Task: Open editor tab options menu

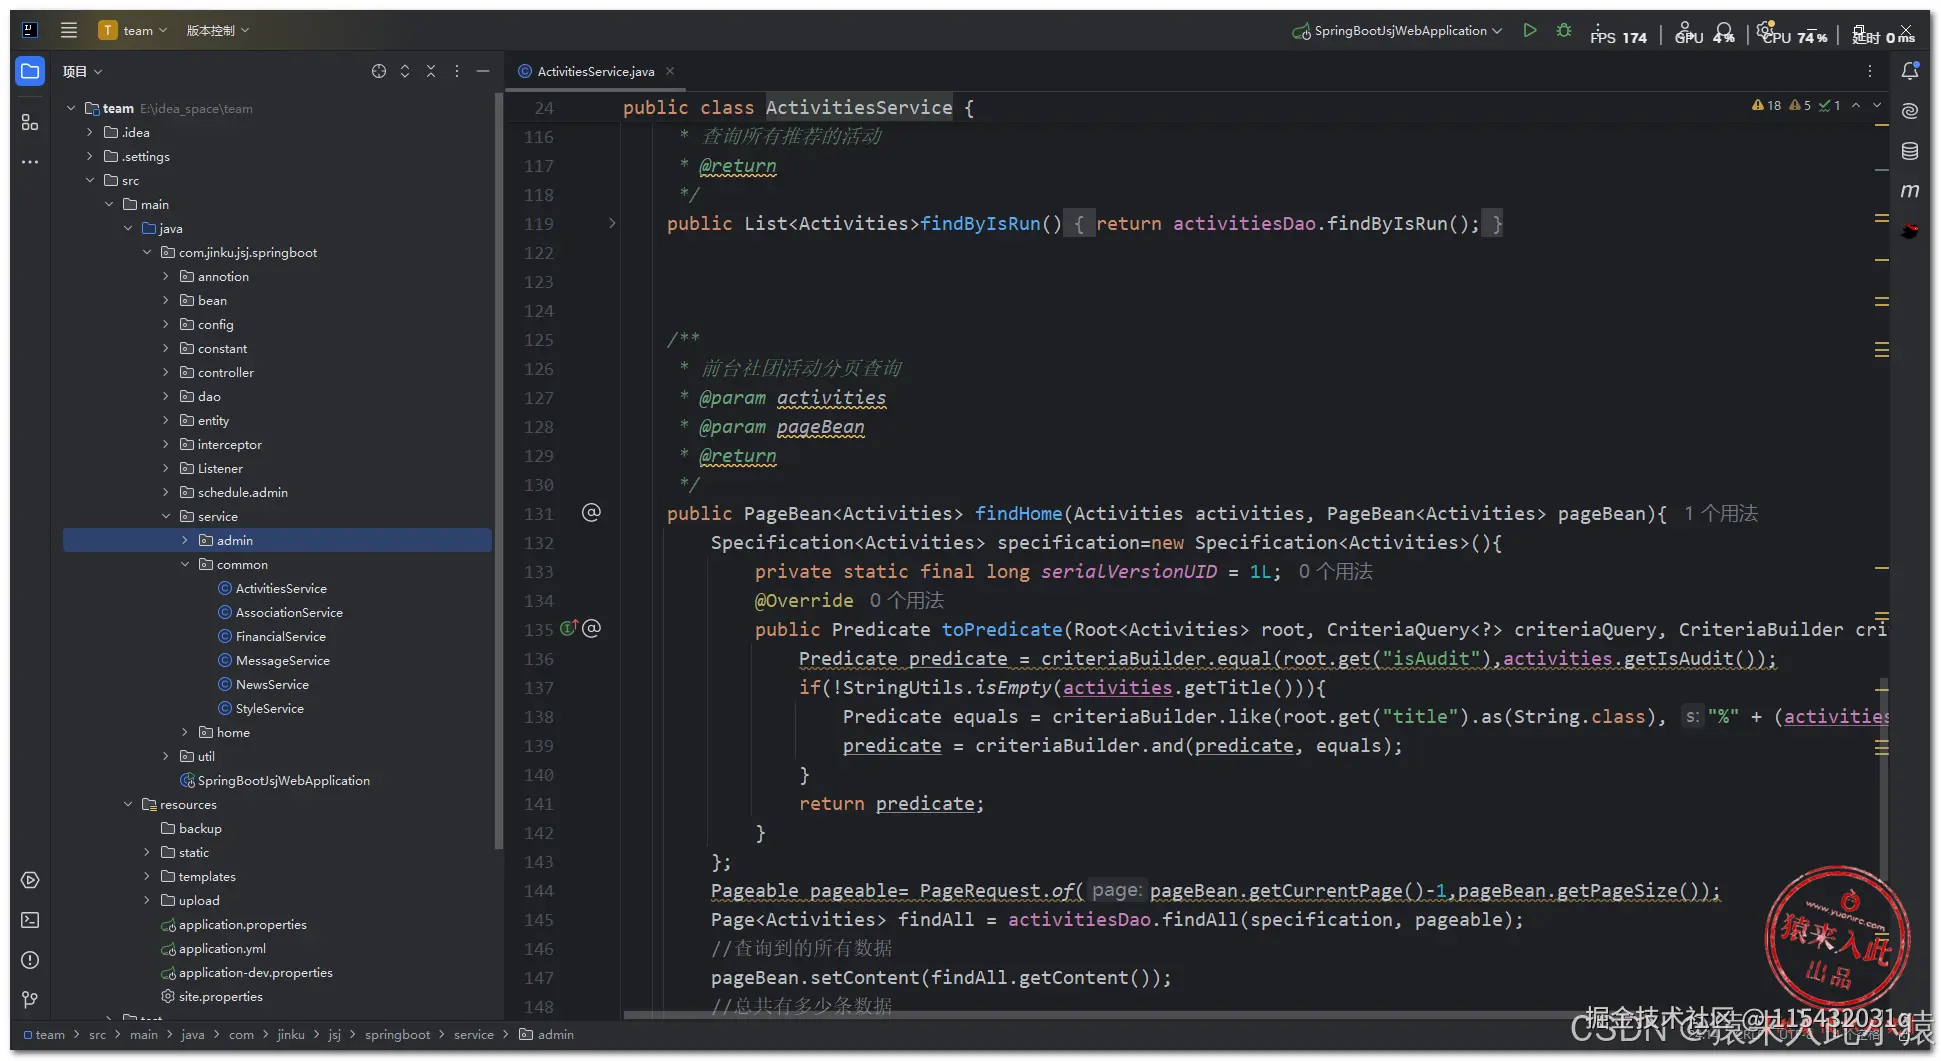Action: [x=1870, y=71]
